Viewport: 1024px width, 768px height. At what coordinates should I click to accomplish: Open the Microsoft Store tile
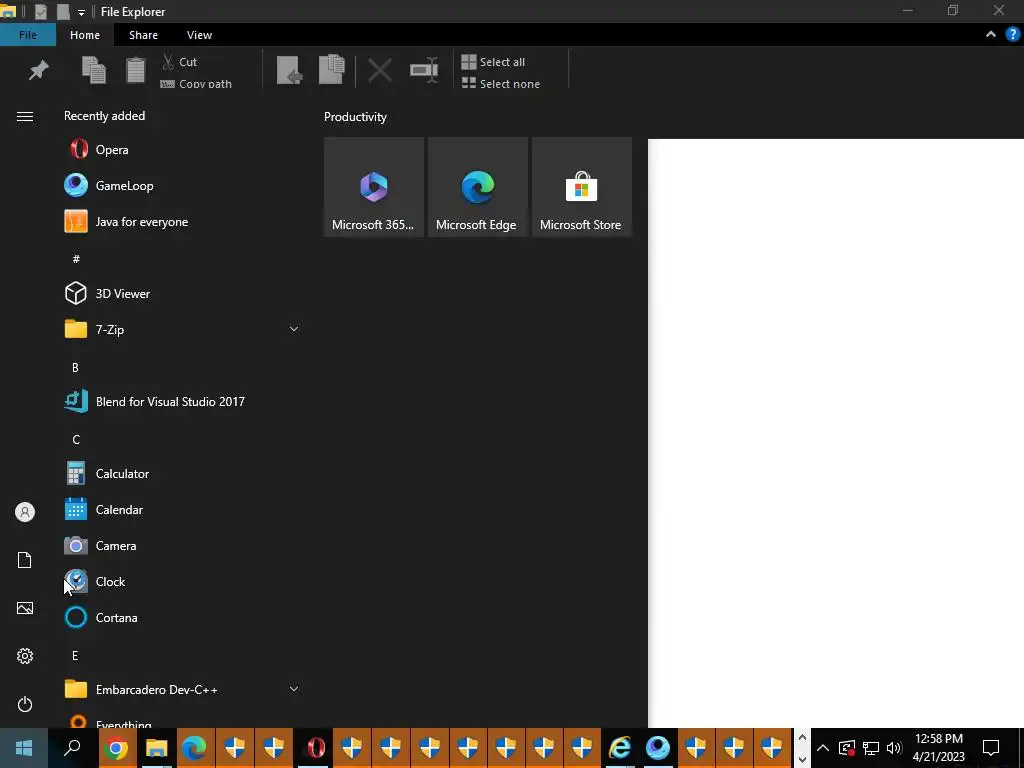point(581,187)
